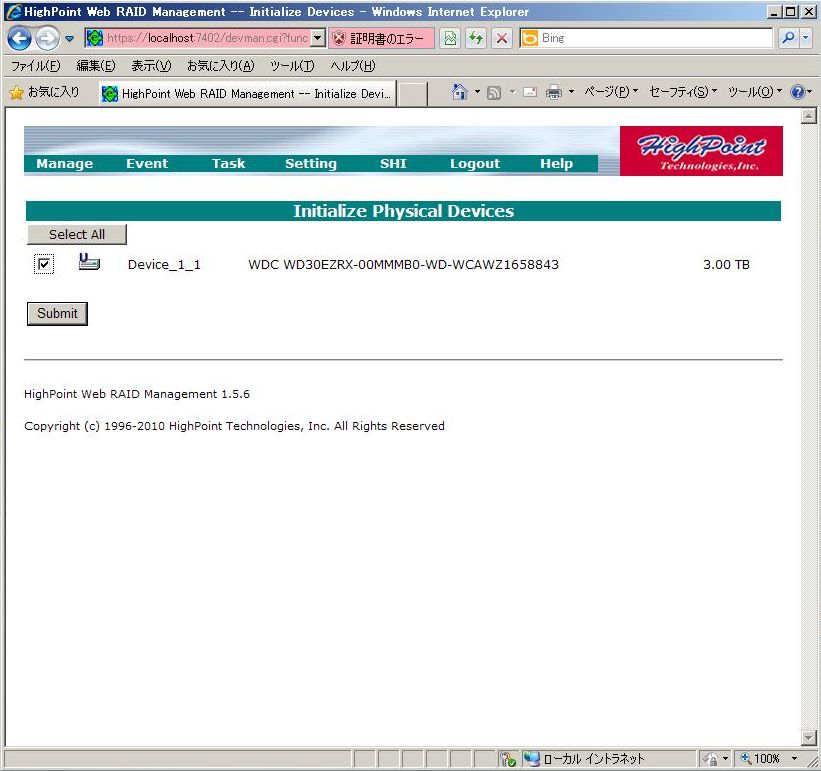
Task: Click the protected mode lock icon
Action: 712,758
